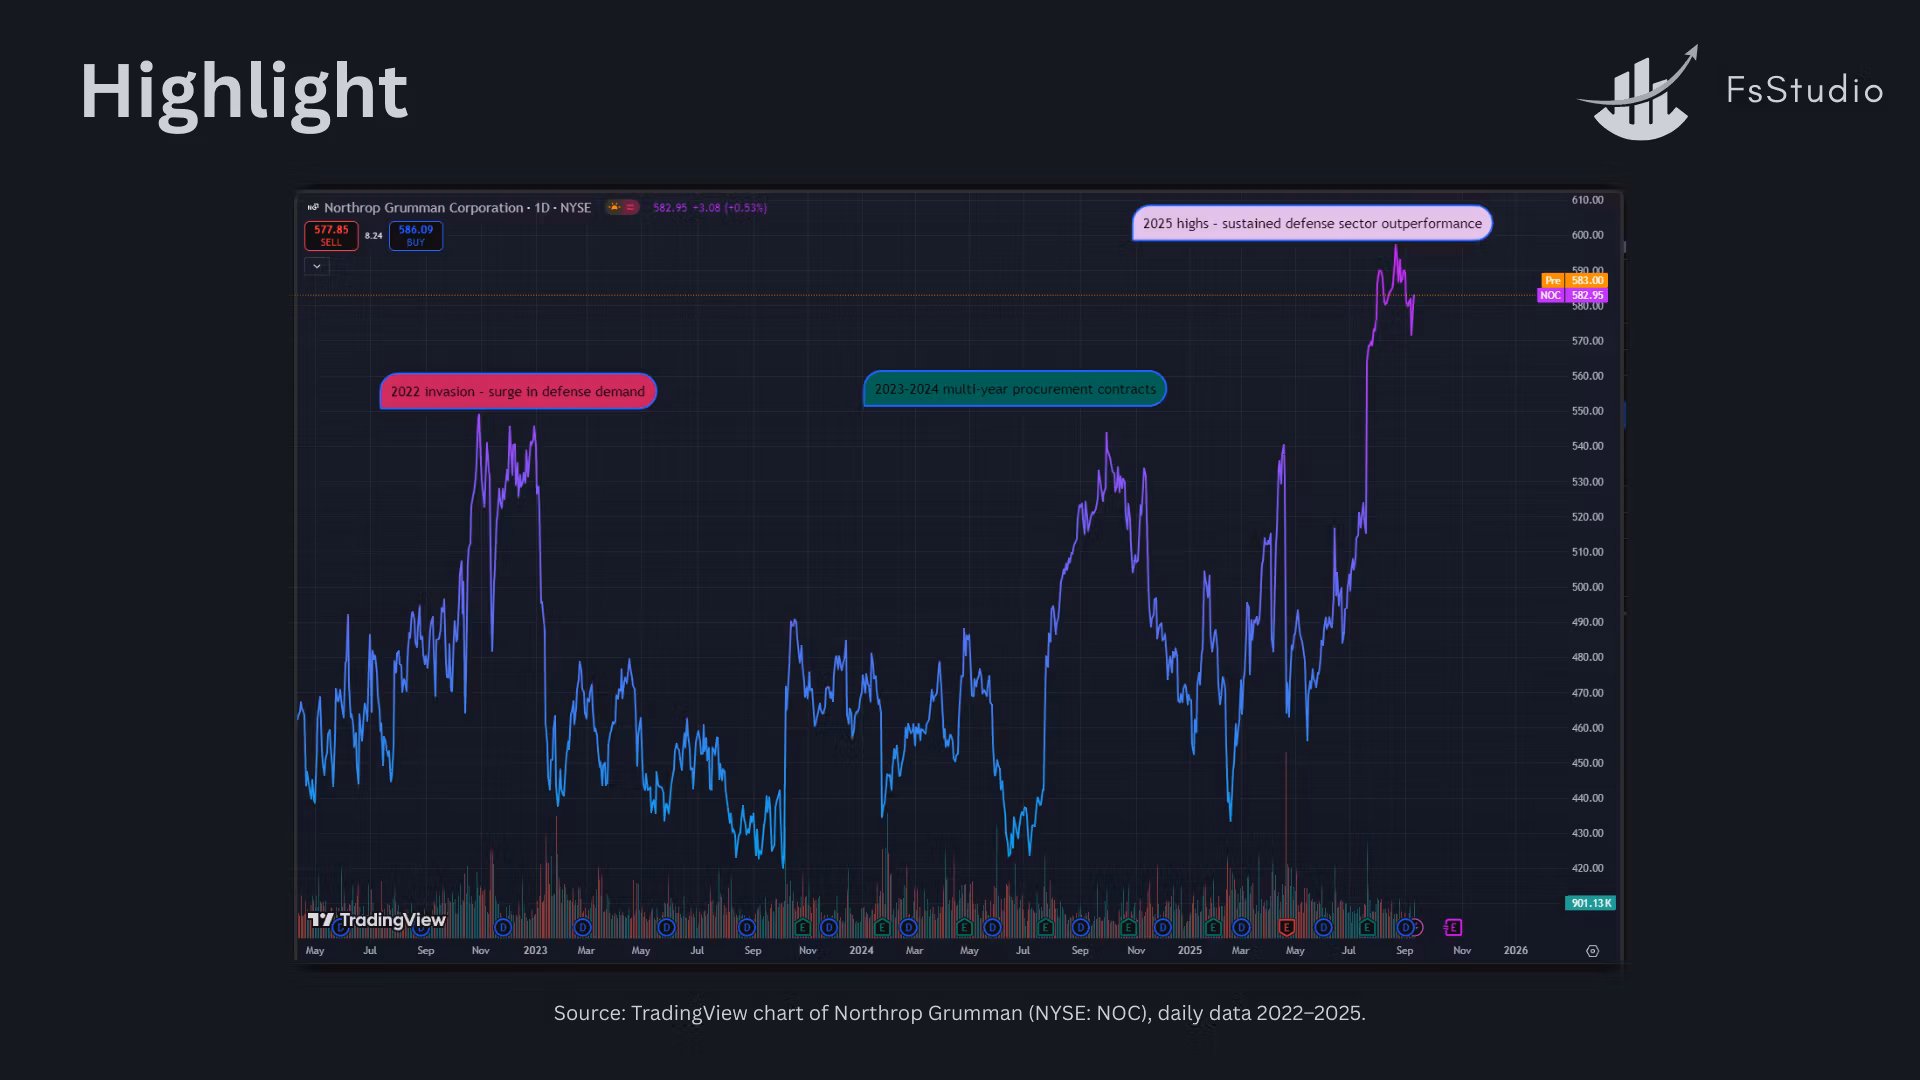Click the BUY button at 586.09
The image size is (1920, 1080).
pos(416,236)
